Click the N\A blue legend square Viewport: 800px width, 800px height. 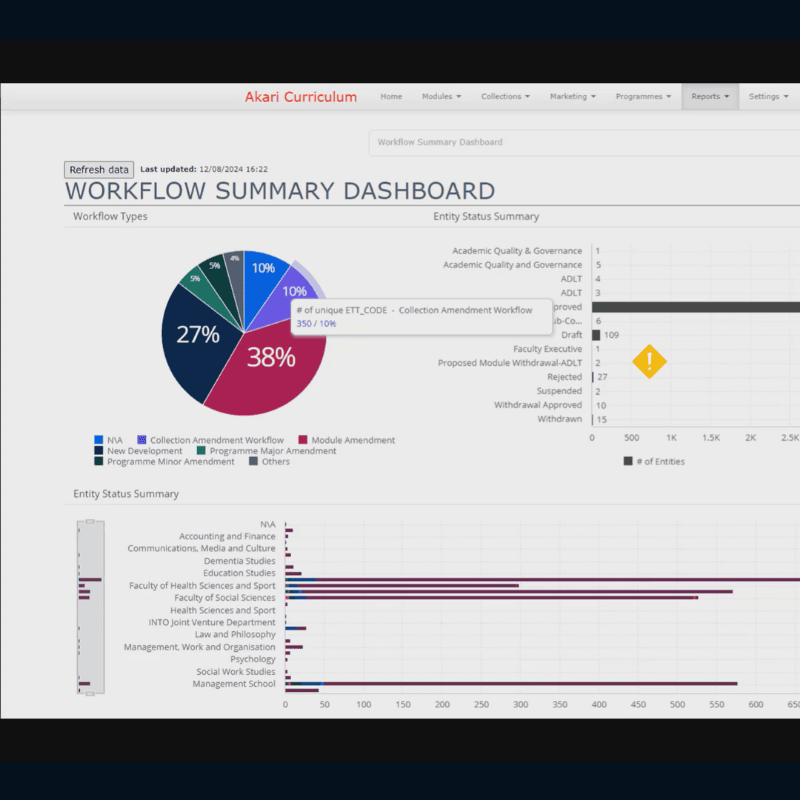[98, 440]
